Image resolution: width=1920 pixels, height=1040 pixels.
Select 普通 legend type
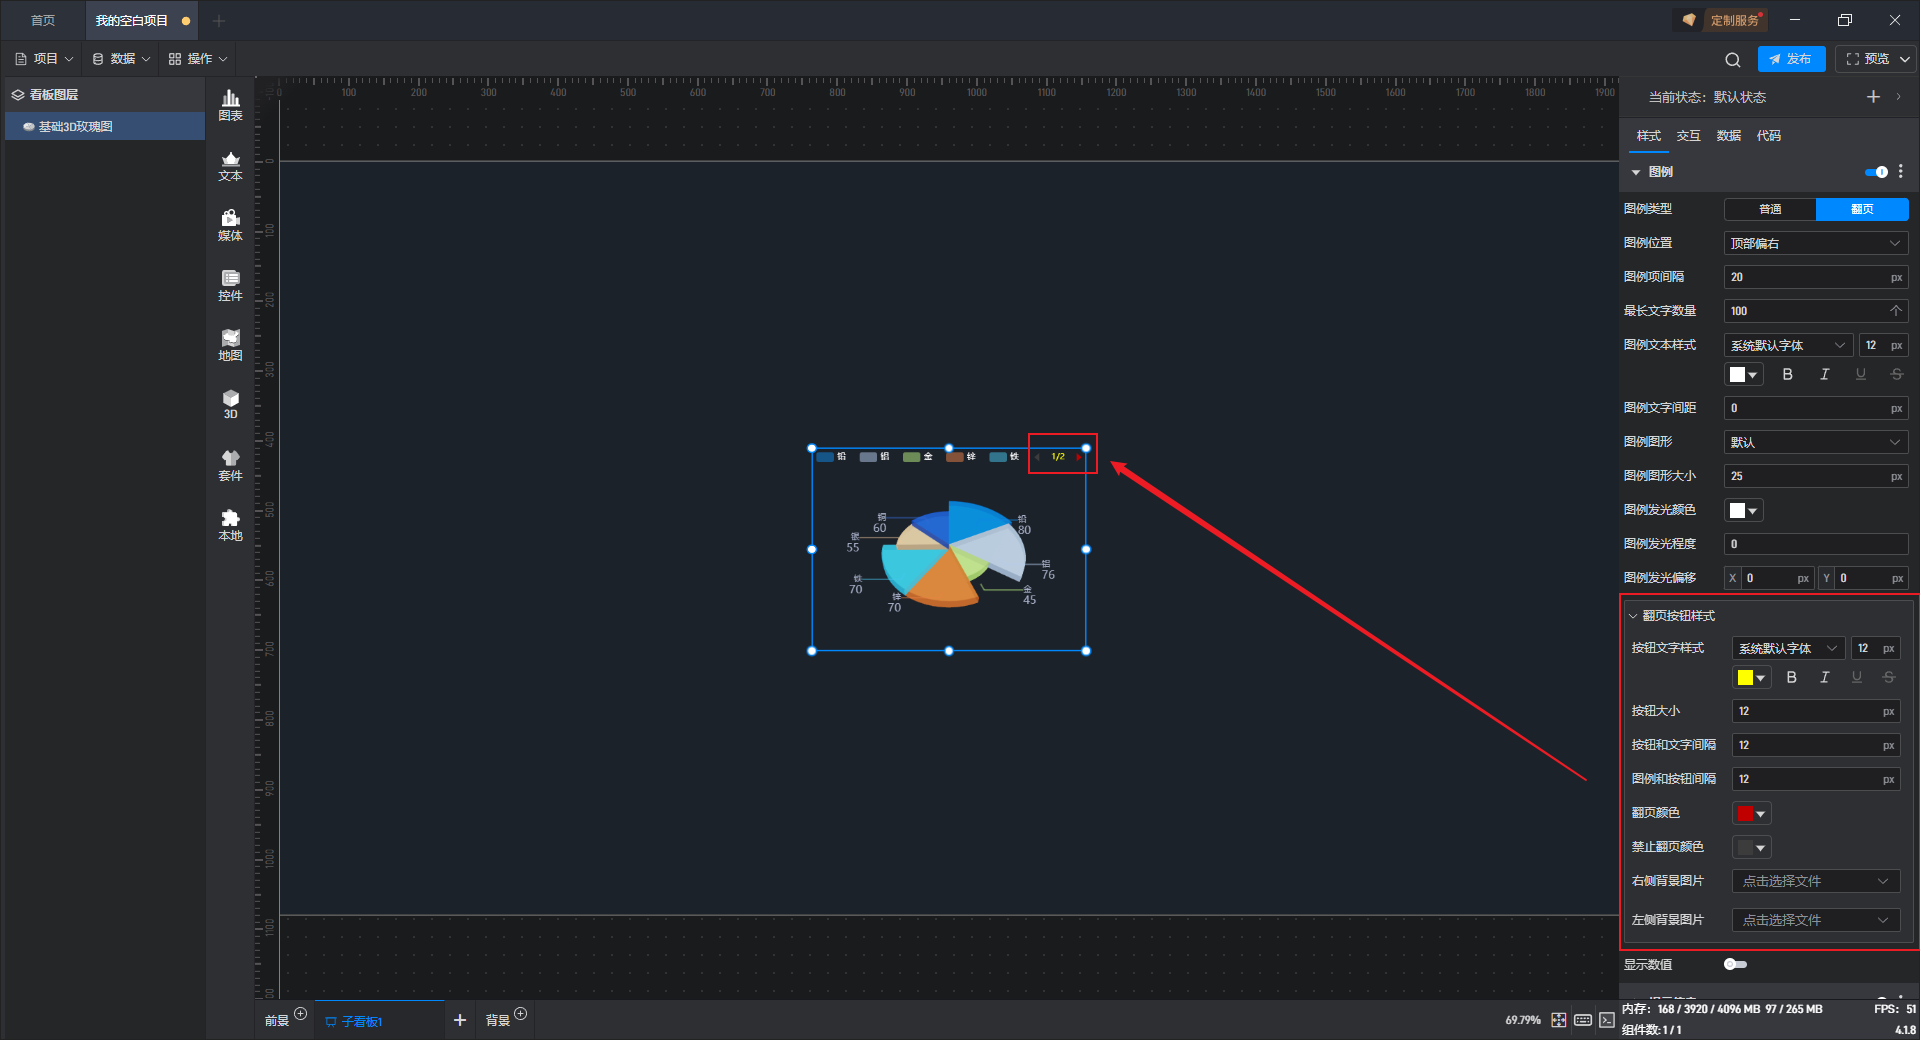(1770, 209)
